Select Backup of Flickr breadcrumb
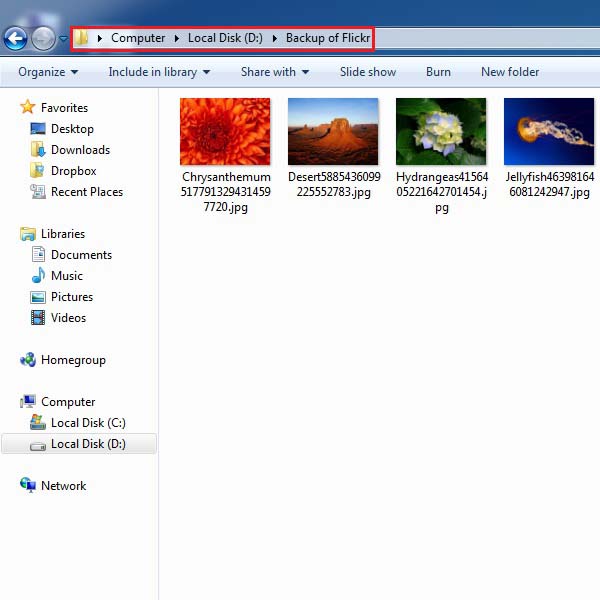The height and width of the screenshot is (600, 600). [x=328, y=38]
